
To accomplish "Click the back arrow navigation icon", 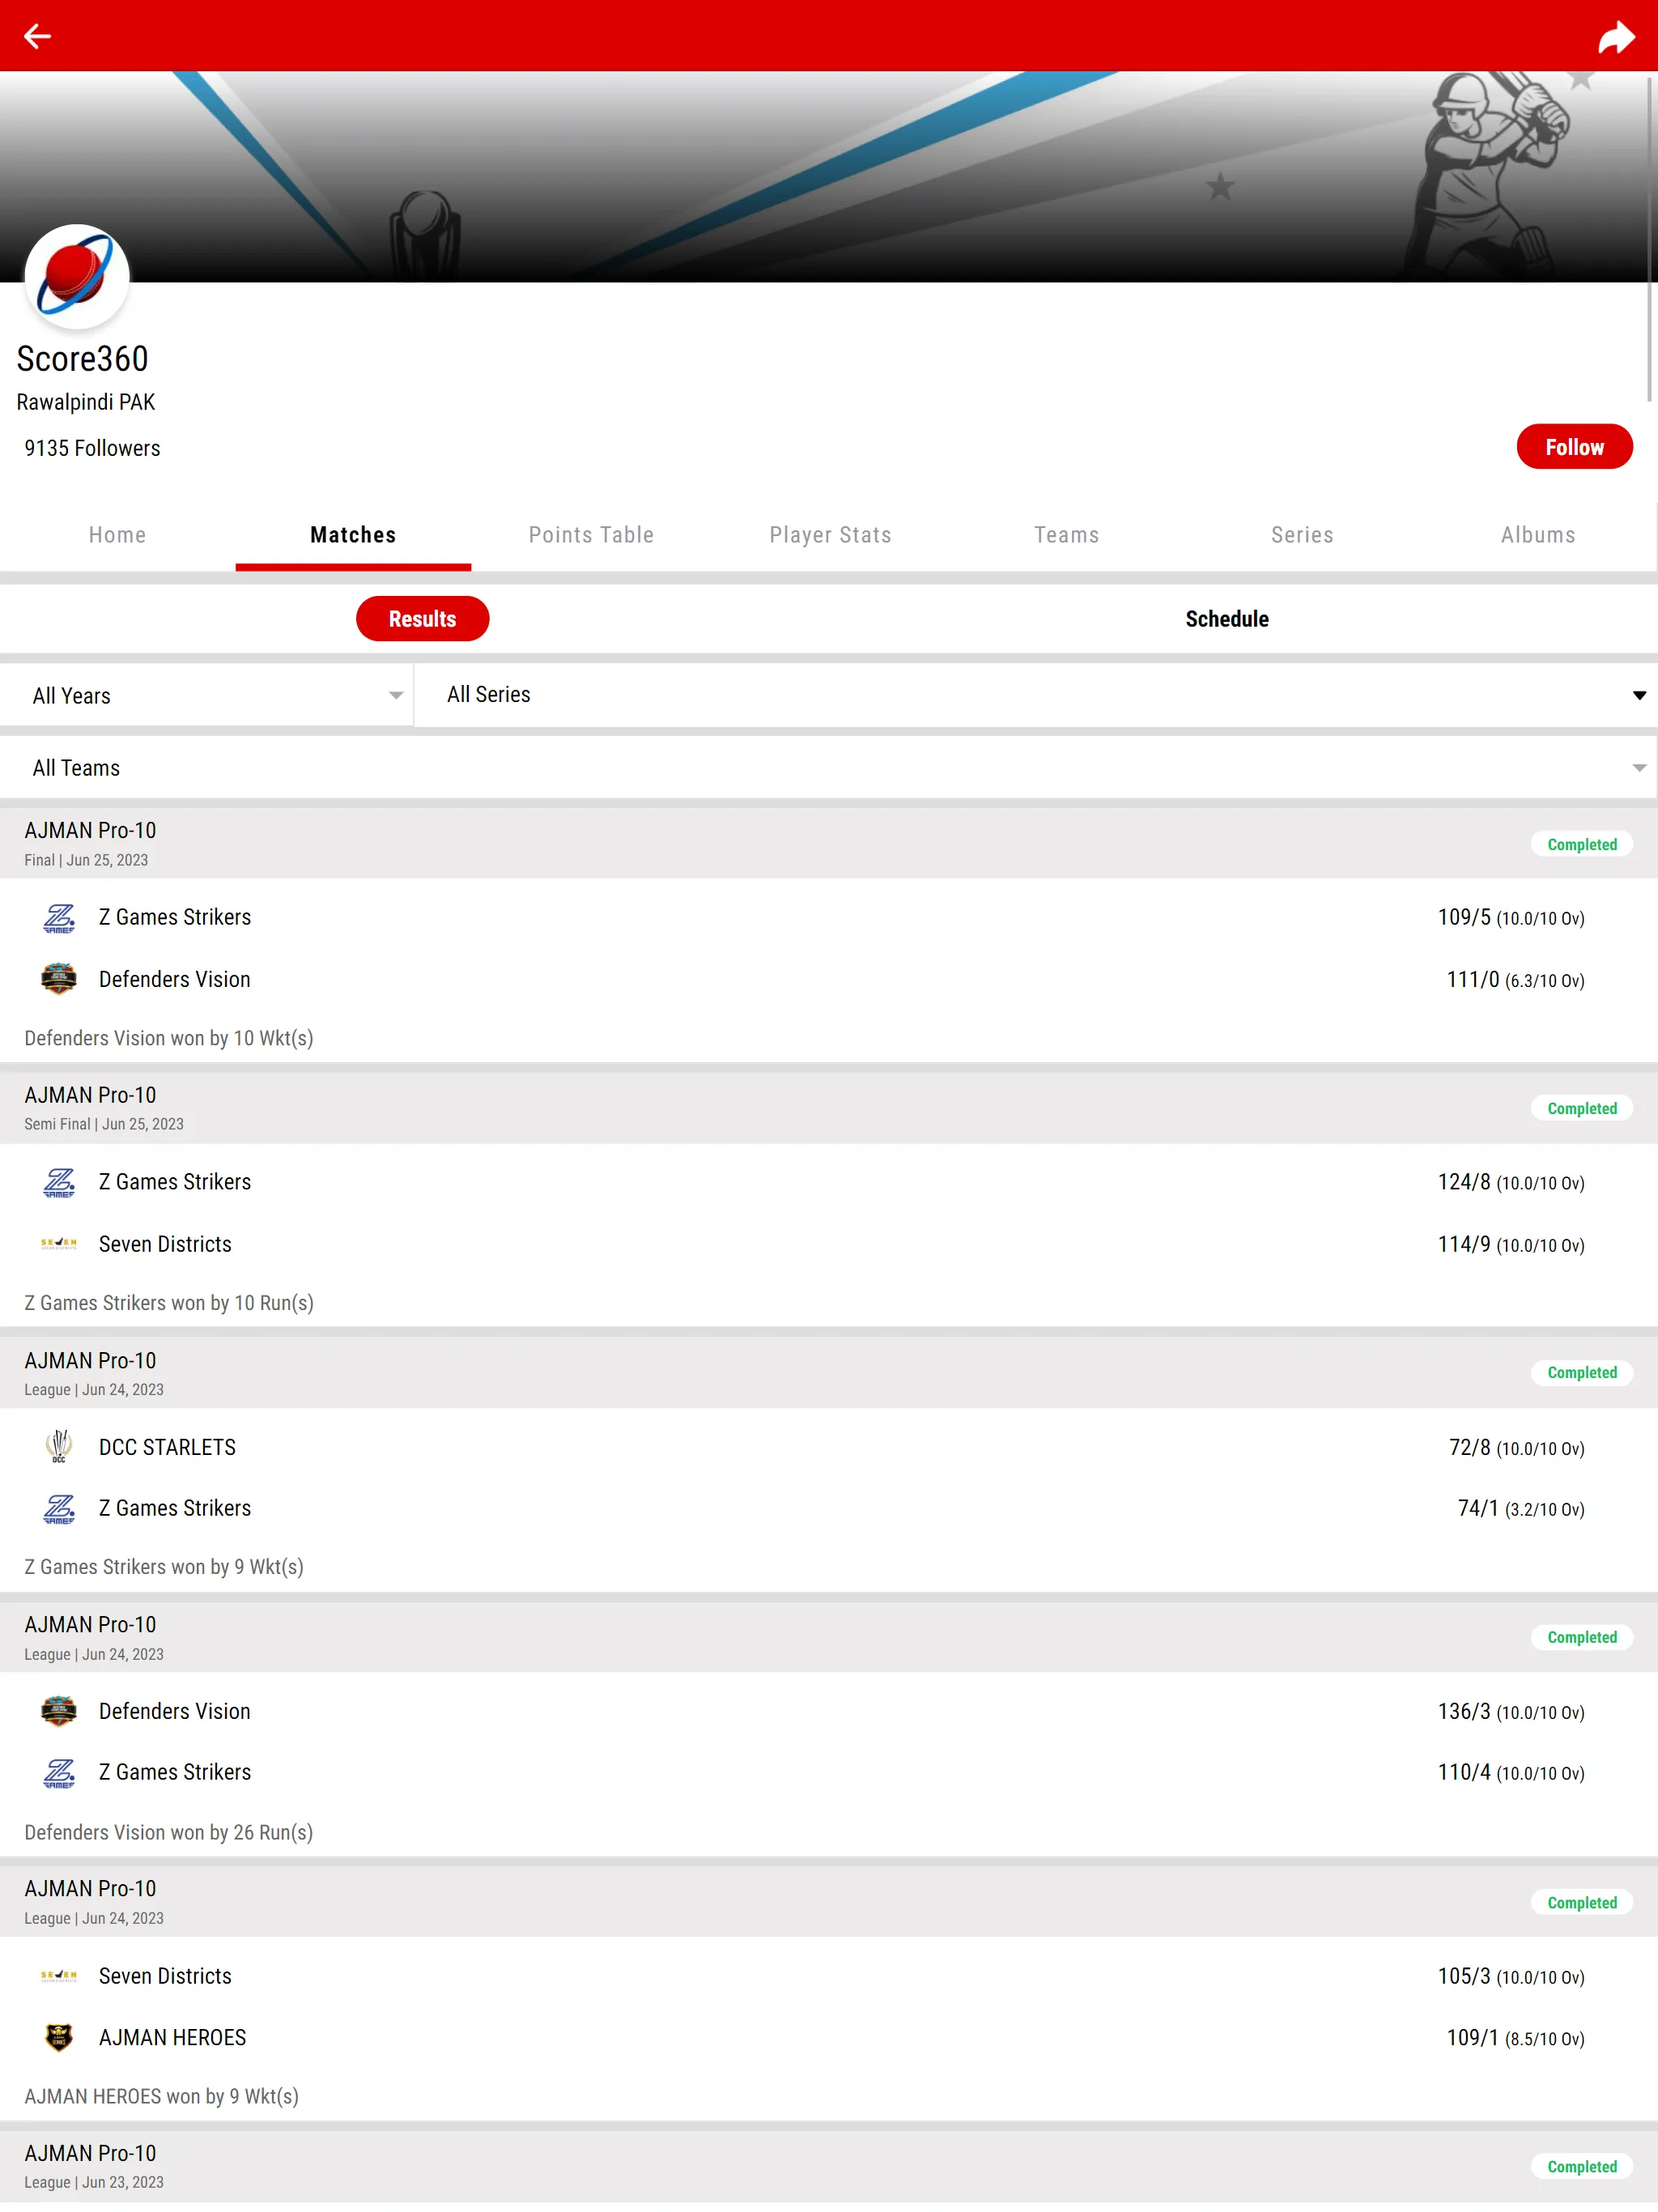I will tap(36, 35).
